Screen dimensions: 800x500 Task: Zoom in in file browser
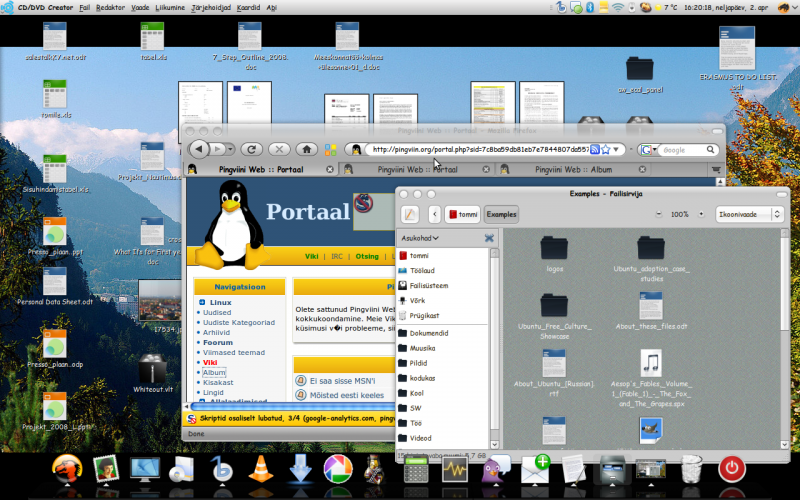pos(701,214)
